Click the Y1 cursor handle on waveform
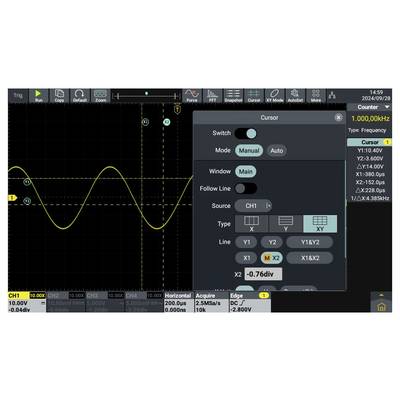Image resolution: width=400 pixels, height=400 pixels. pos(27,182)
